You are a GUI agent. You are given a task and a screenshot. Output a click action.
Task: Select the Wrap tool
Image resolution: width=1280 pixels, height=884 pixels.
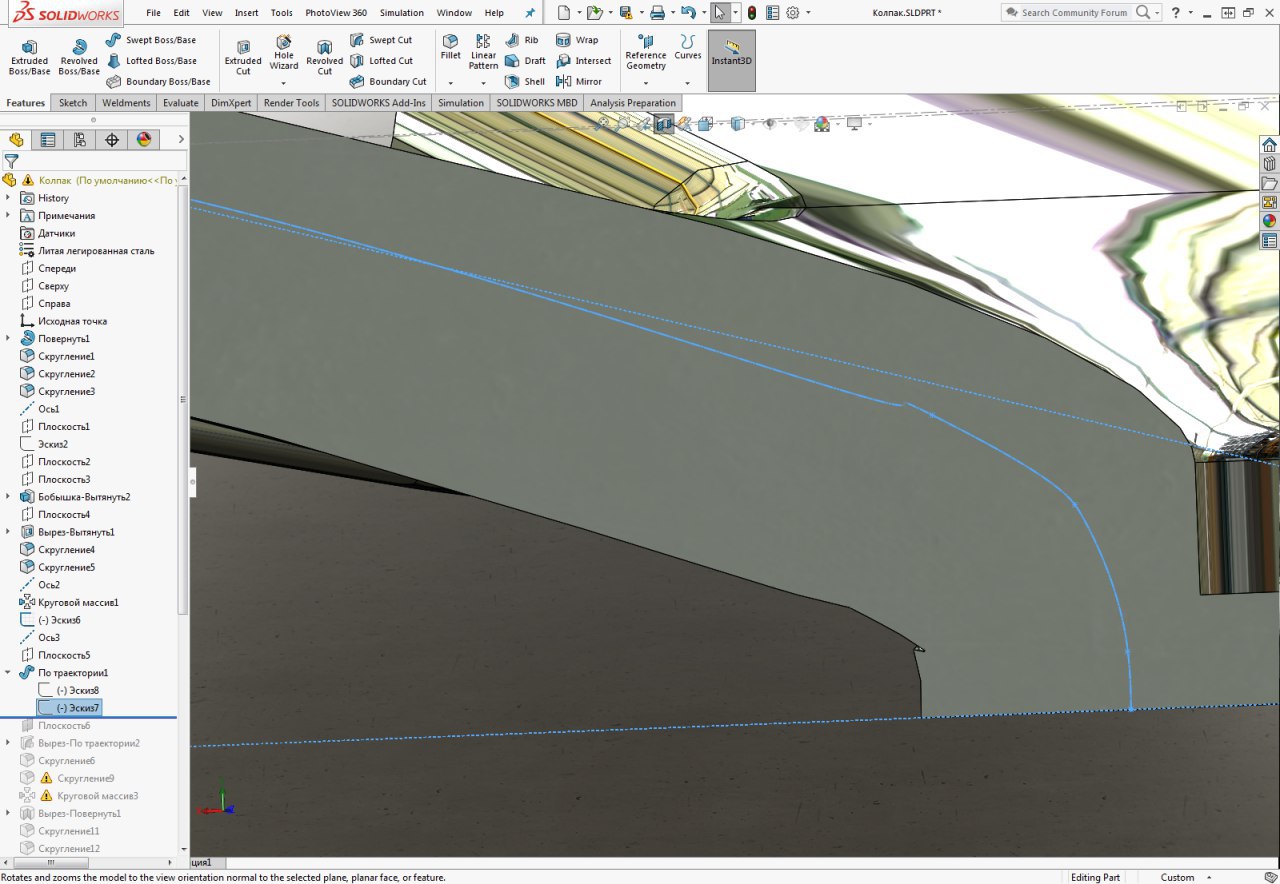(577, 40)
